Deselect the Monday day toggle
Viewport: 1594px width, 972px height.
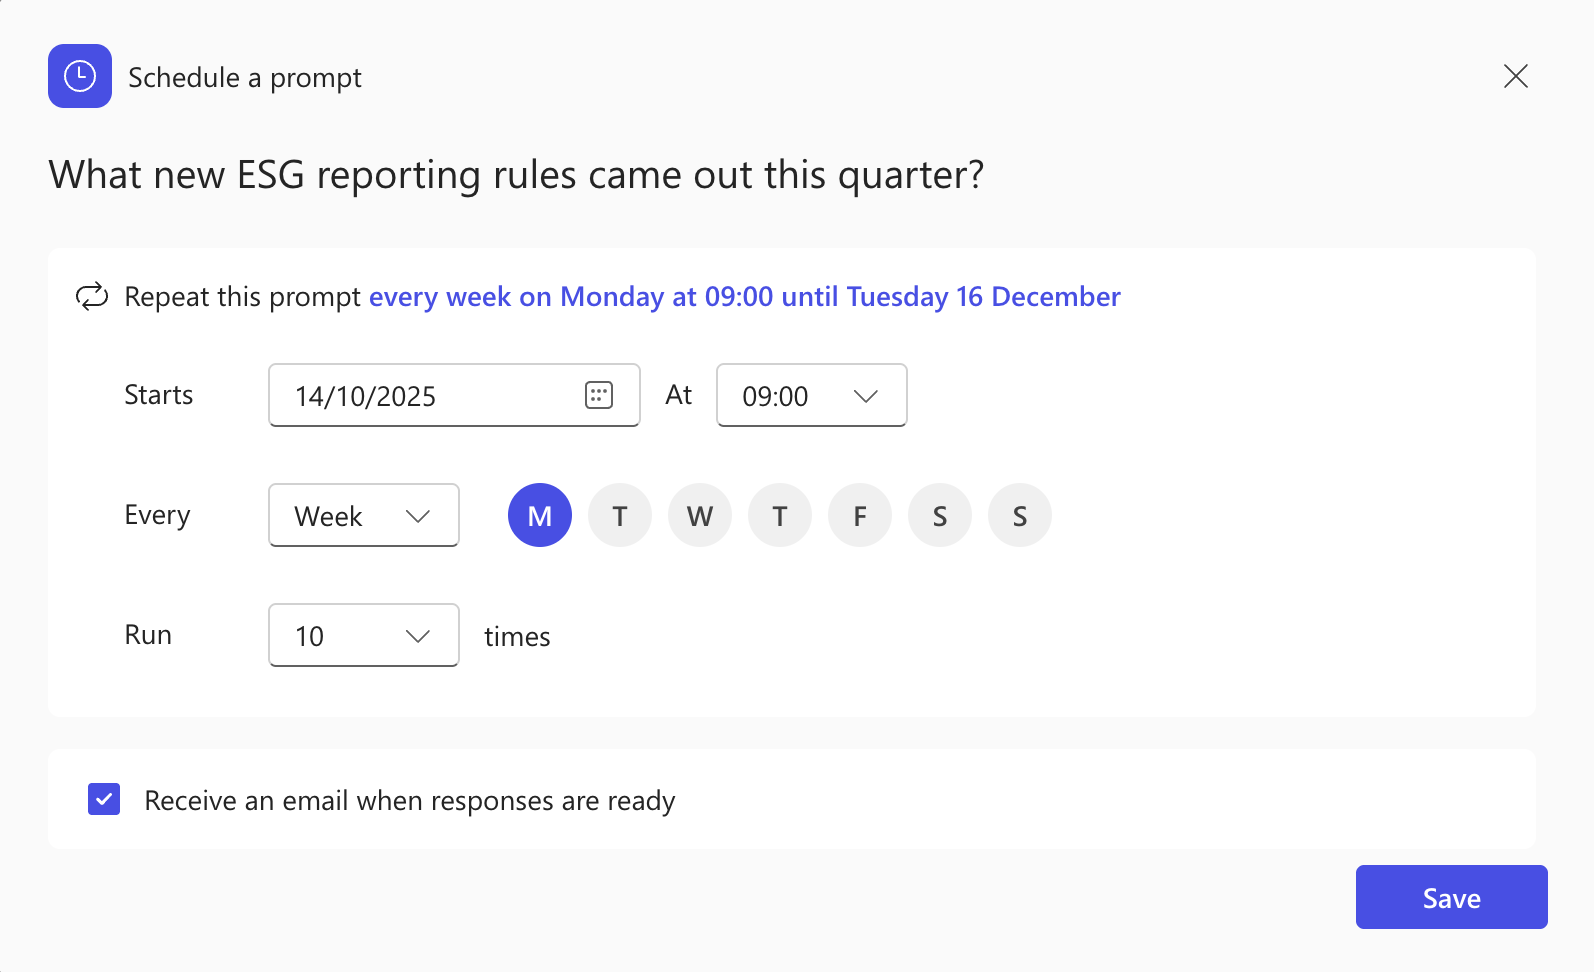point(540,515)
